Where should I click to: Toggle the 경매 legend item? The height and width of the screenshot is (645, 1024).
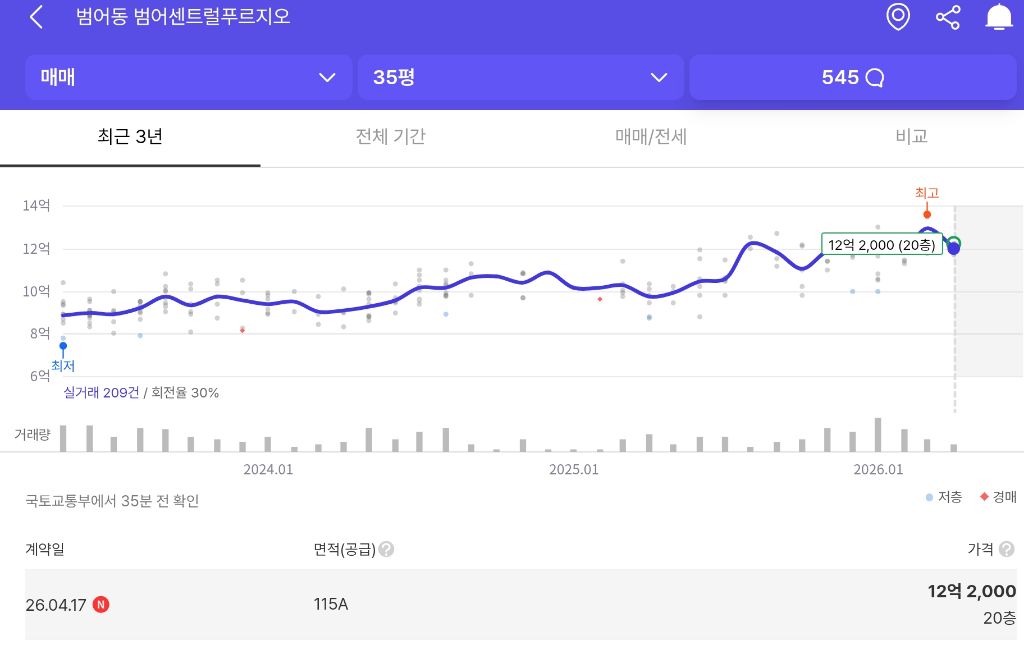999,497
